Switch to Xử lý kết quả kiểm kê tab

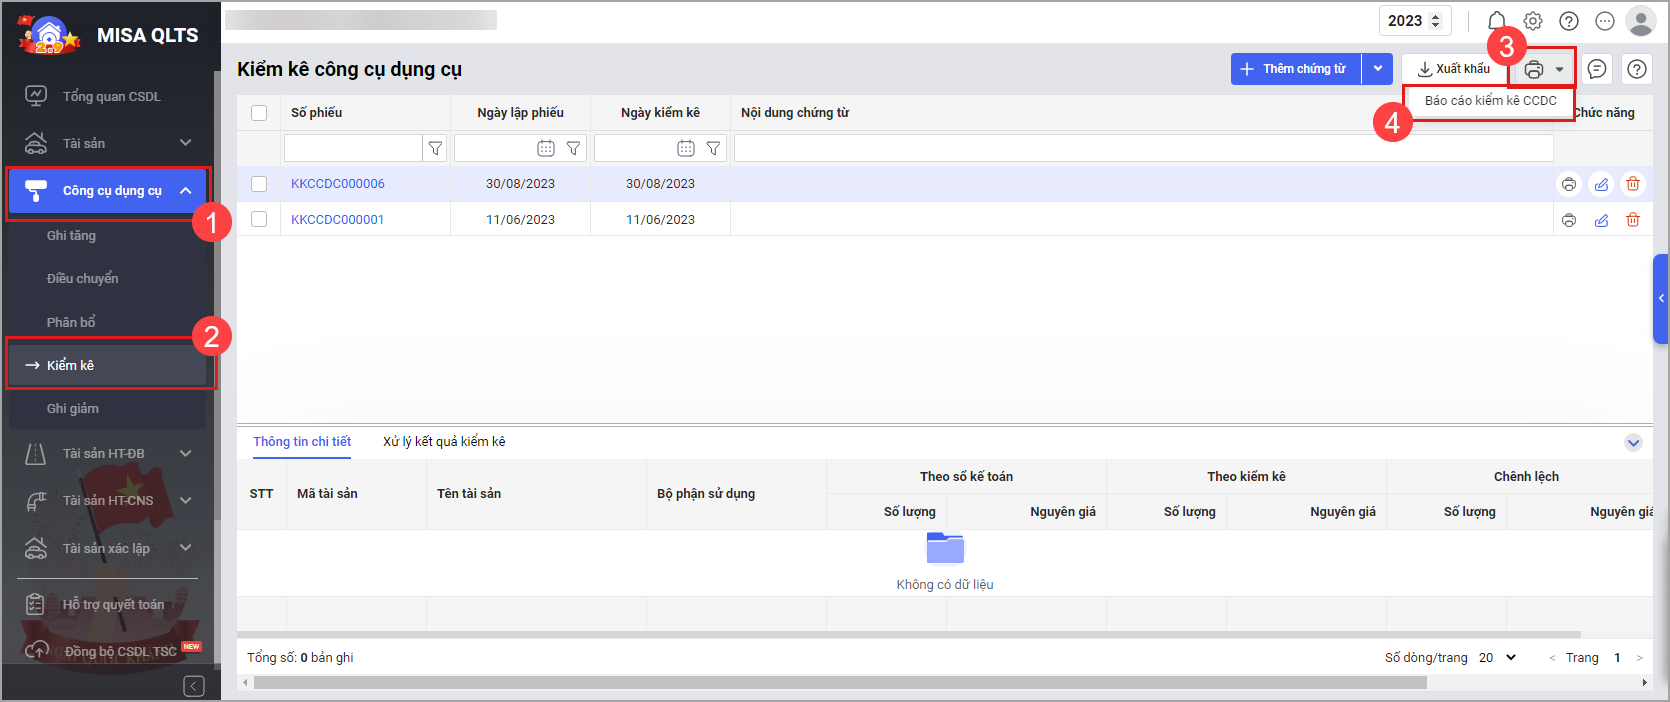[444, 442]
